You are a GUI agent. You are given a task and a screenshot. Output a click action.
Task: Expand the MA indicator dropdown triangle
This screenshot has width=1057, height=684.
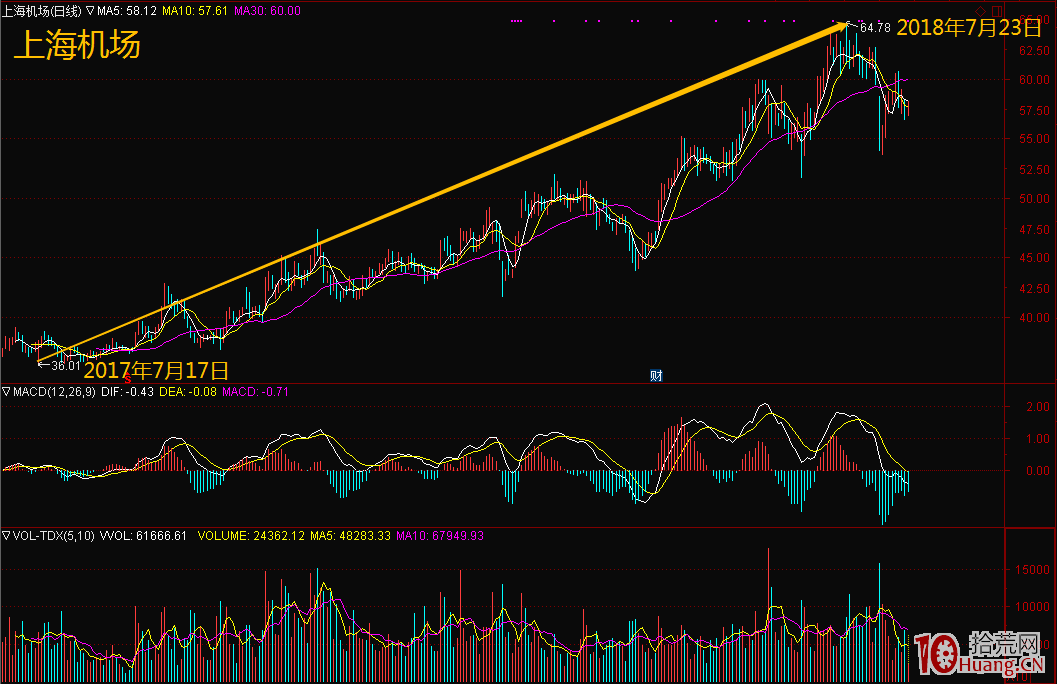click(90, 11)
